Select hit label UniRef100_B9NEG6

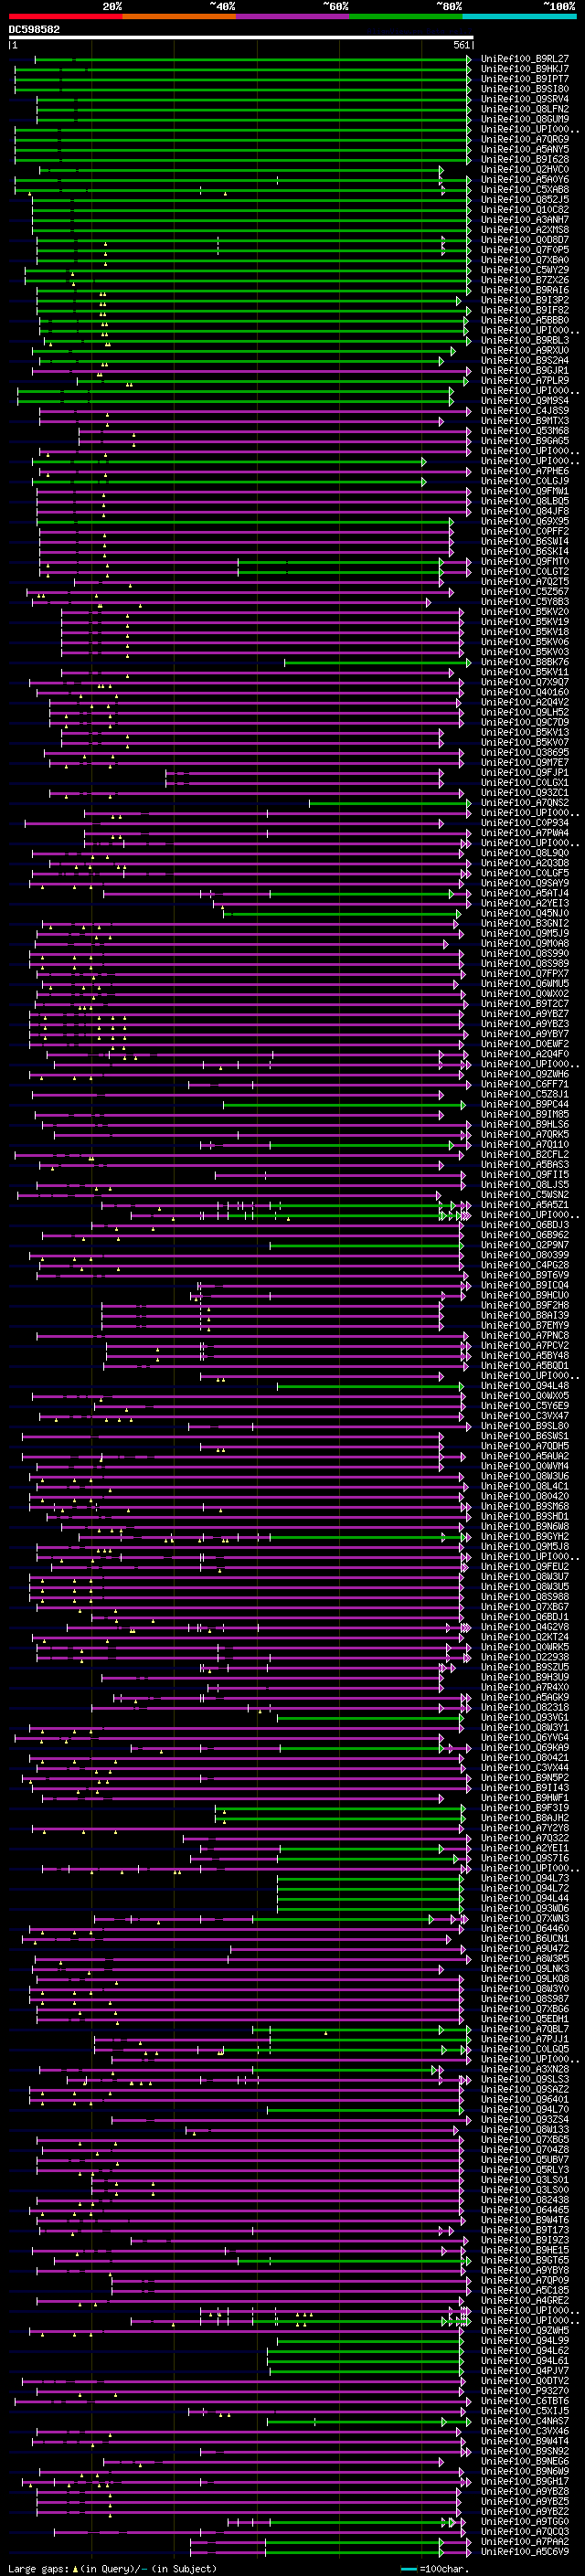(x=524, y=2460)
